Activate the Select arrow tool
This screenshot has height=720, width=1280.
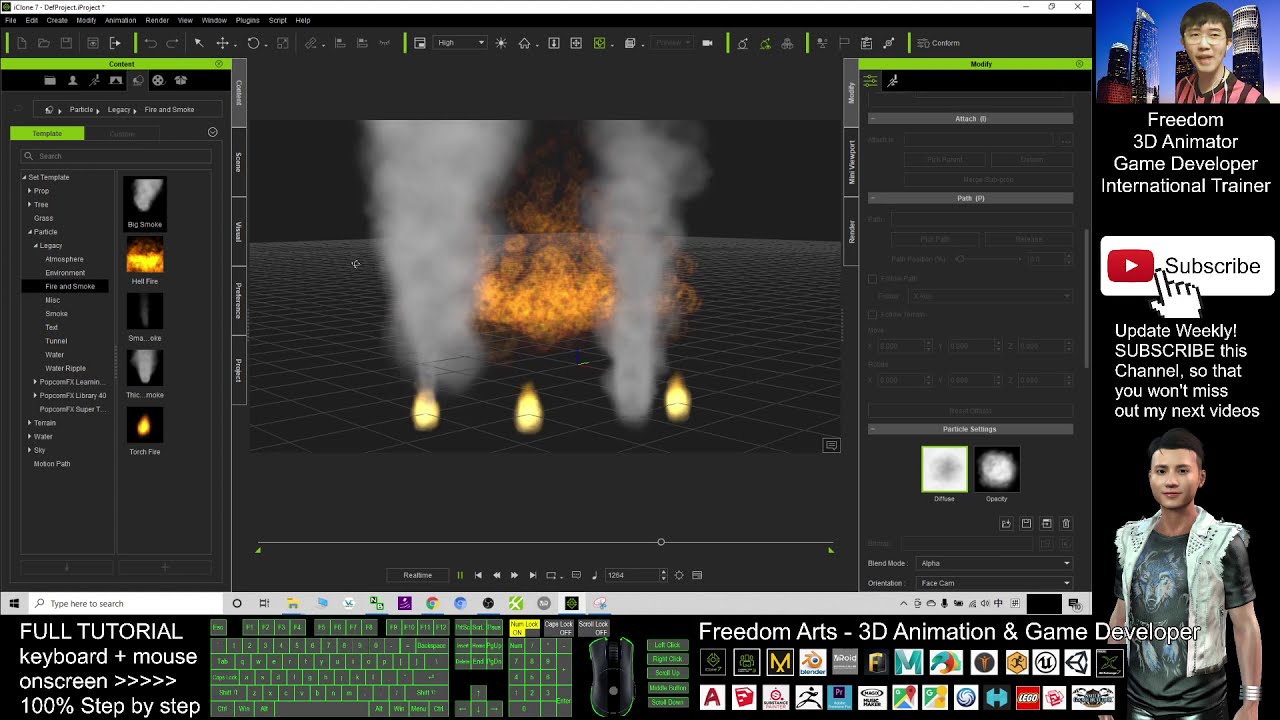[199, 43]
